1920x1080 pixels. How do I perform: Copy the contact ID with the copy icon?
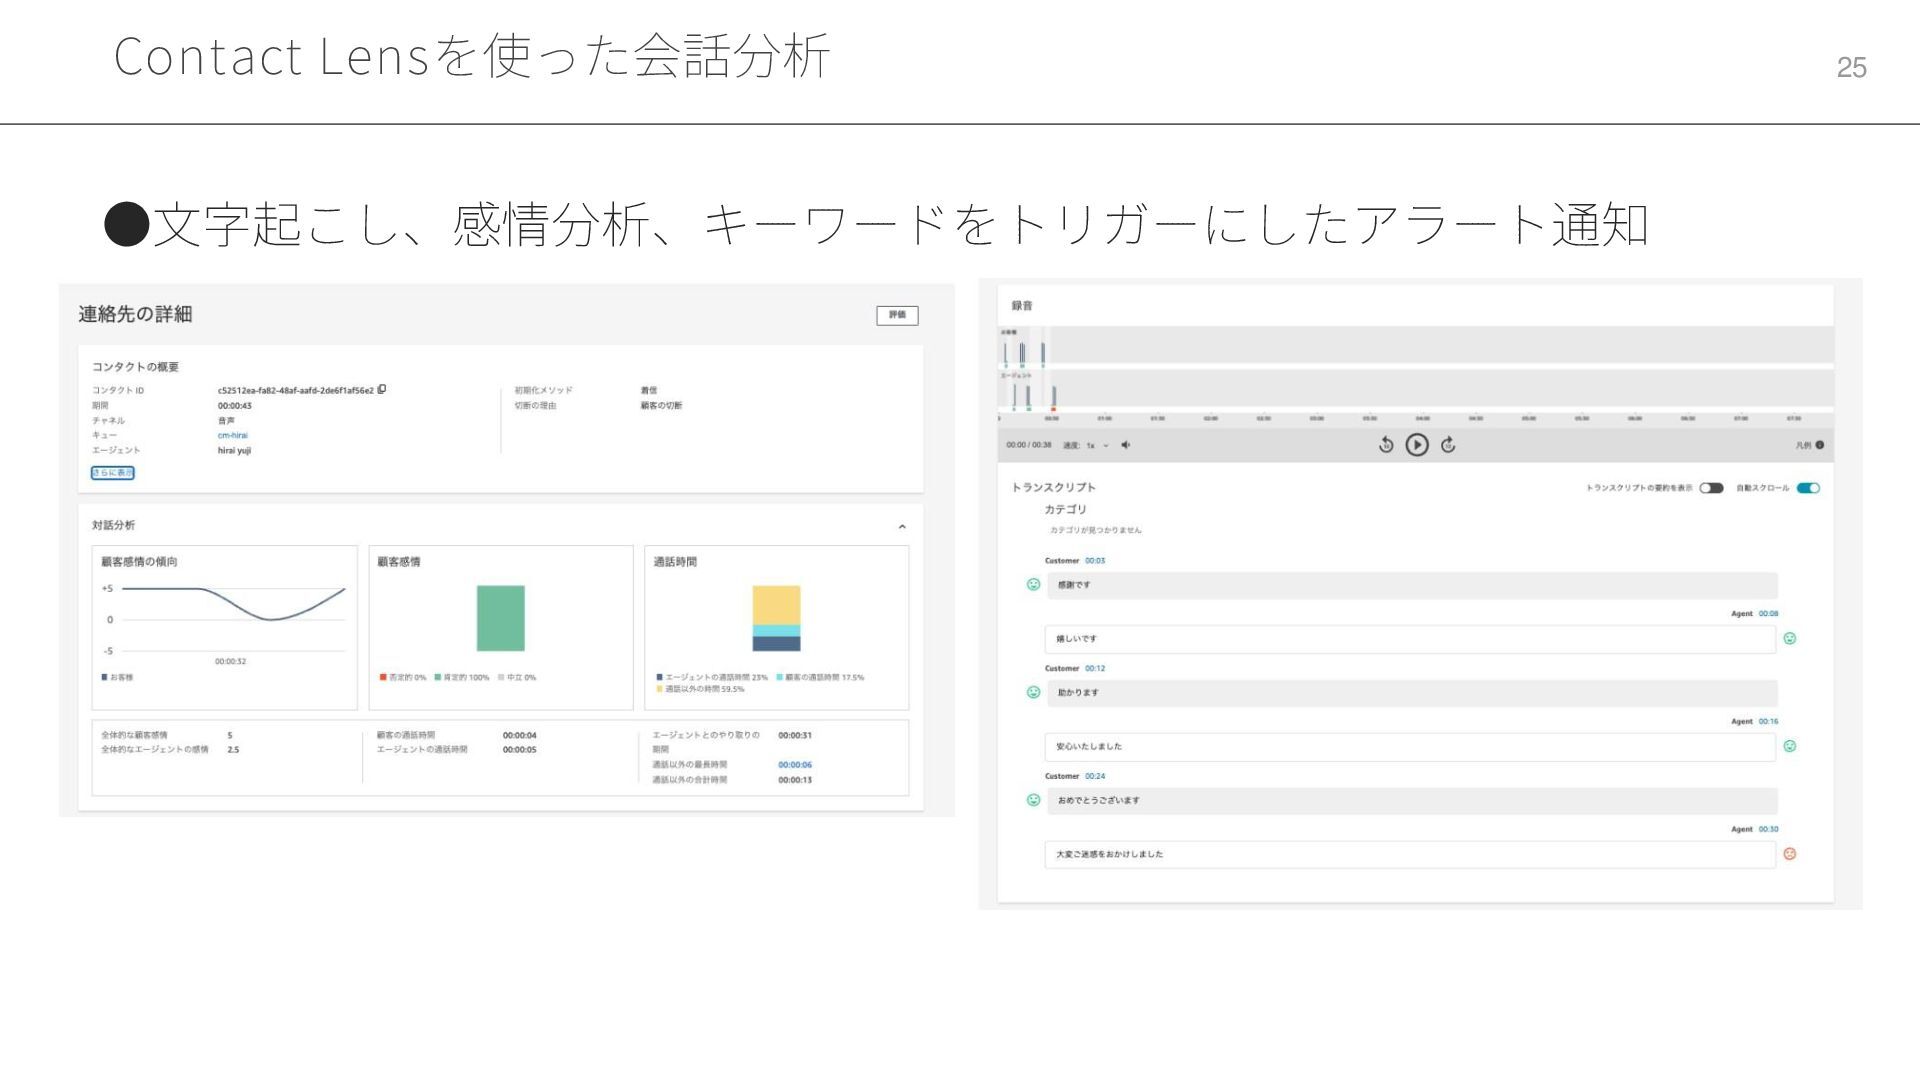(382, 390)
